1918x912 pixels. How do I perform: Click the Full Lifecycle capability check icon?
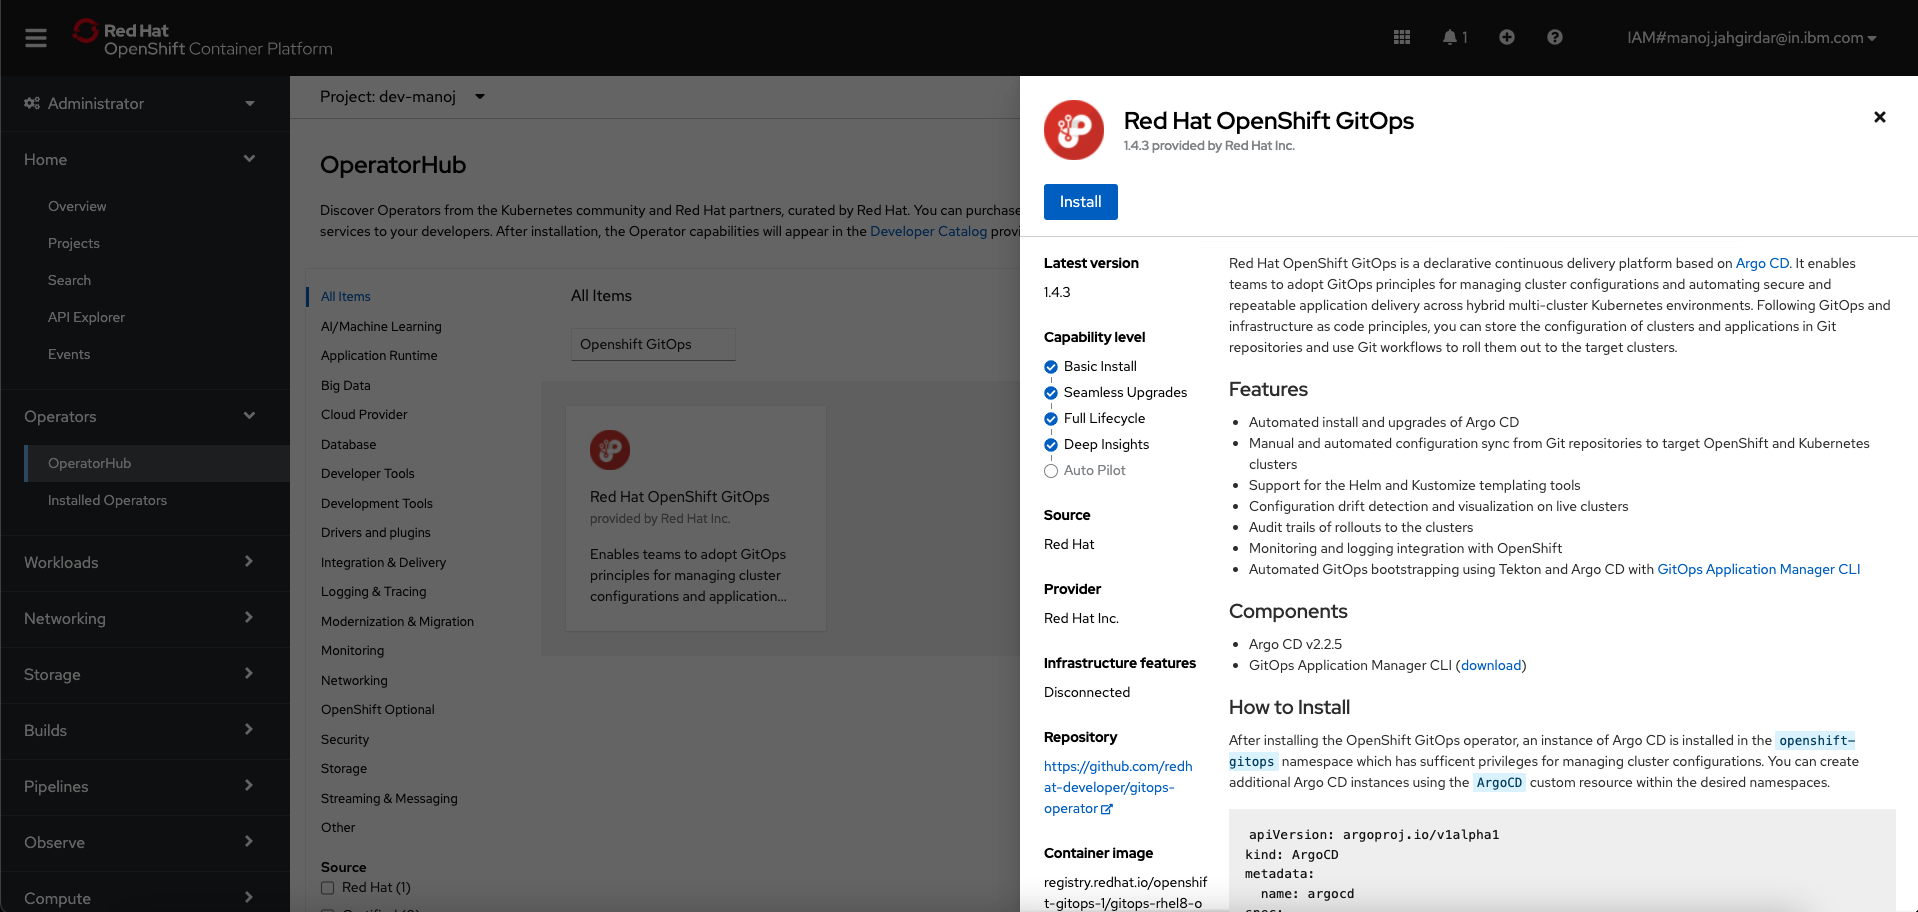click(x=1051, y=419)
